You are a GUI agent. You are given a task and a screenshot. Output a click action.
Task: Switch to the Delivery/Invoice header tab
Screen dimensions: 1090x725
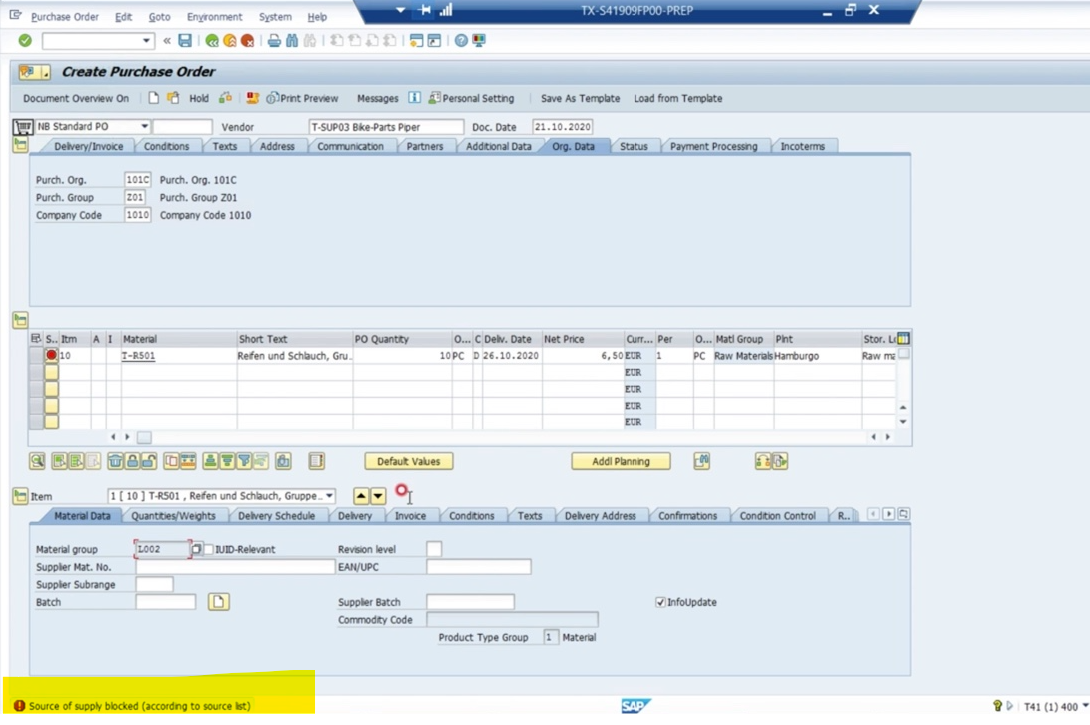point(88,146)
